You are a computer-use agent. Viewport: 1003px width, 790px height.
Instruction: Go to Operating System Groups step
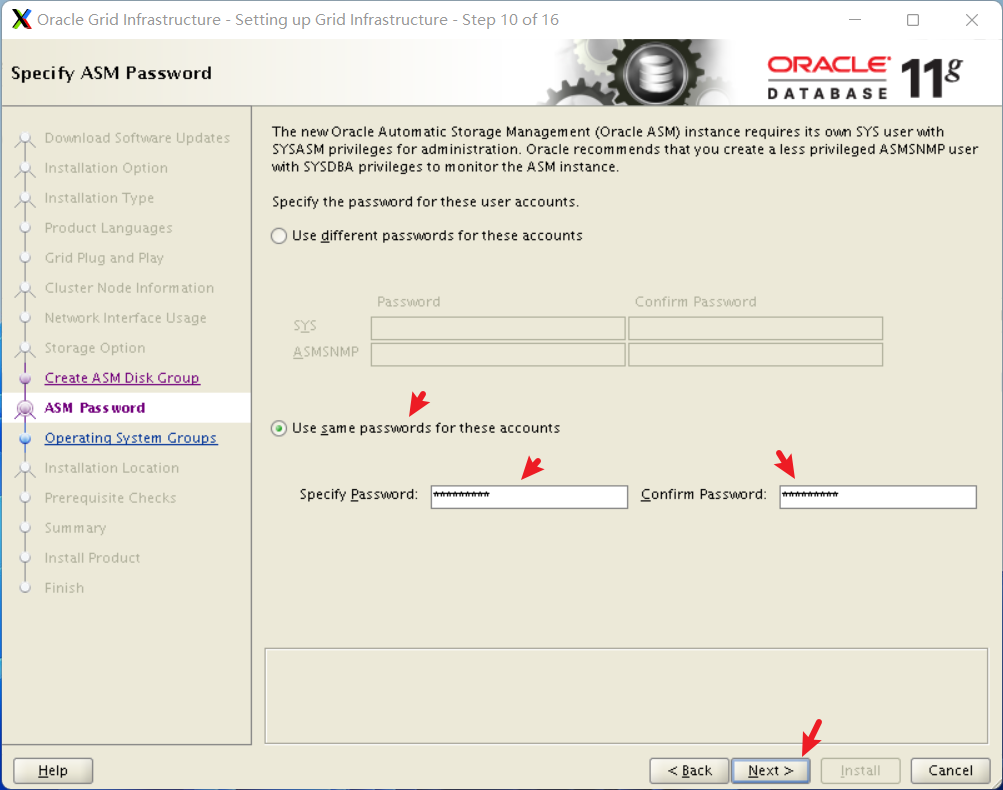(130, 438)
